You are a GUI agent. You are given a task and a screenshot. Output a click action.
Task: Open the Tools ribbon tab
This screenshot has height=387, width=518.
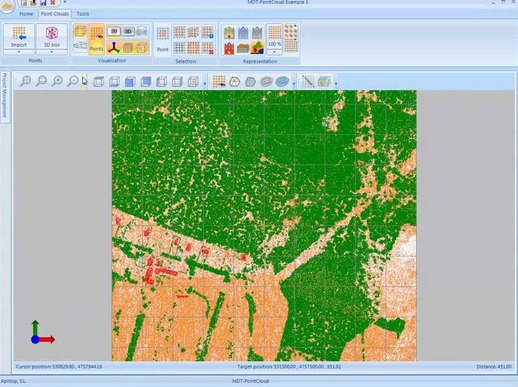pyautogui.click(x=83, y=14)
